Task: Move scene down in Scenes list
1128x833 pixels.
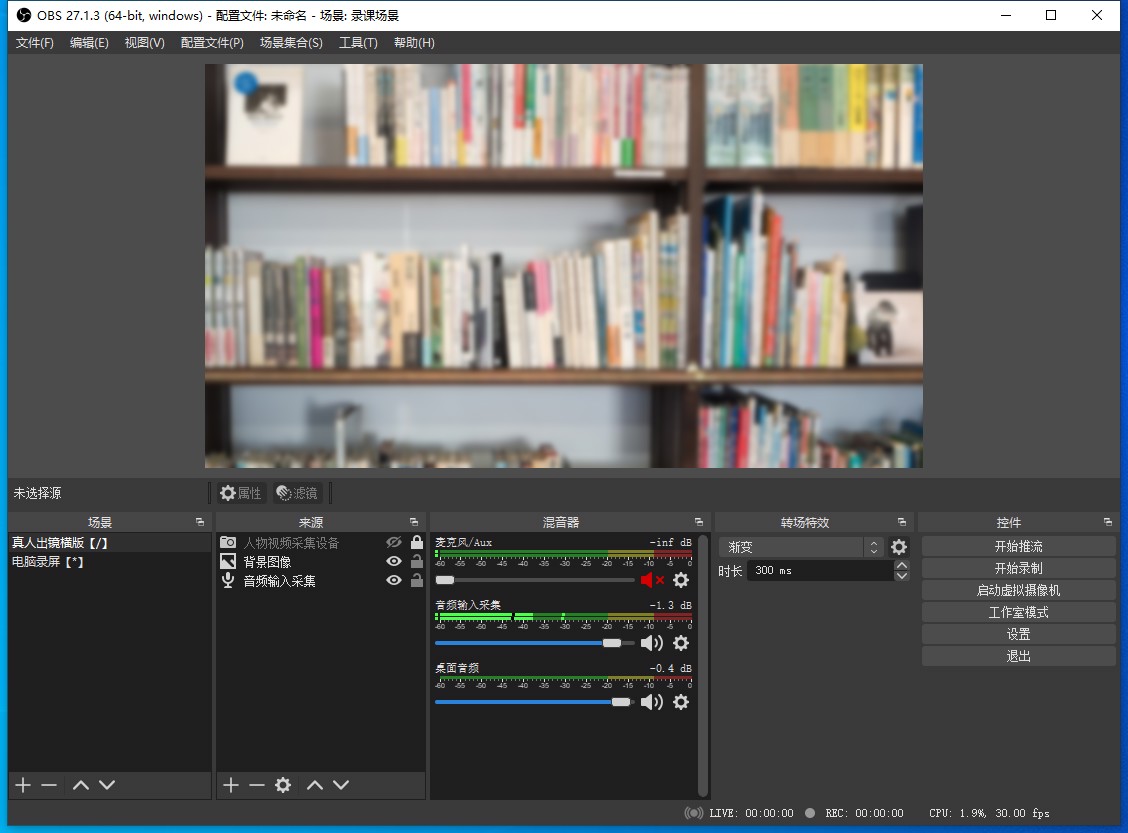Action: tap(107, 785)
